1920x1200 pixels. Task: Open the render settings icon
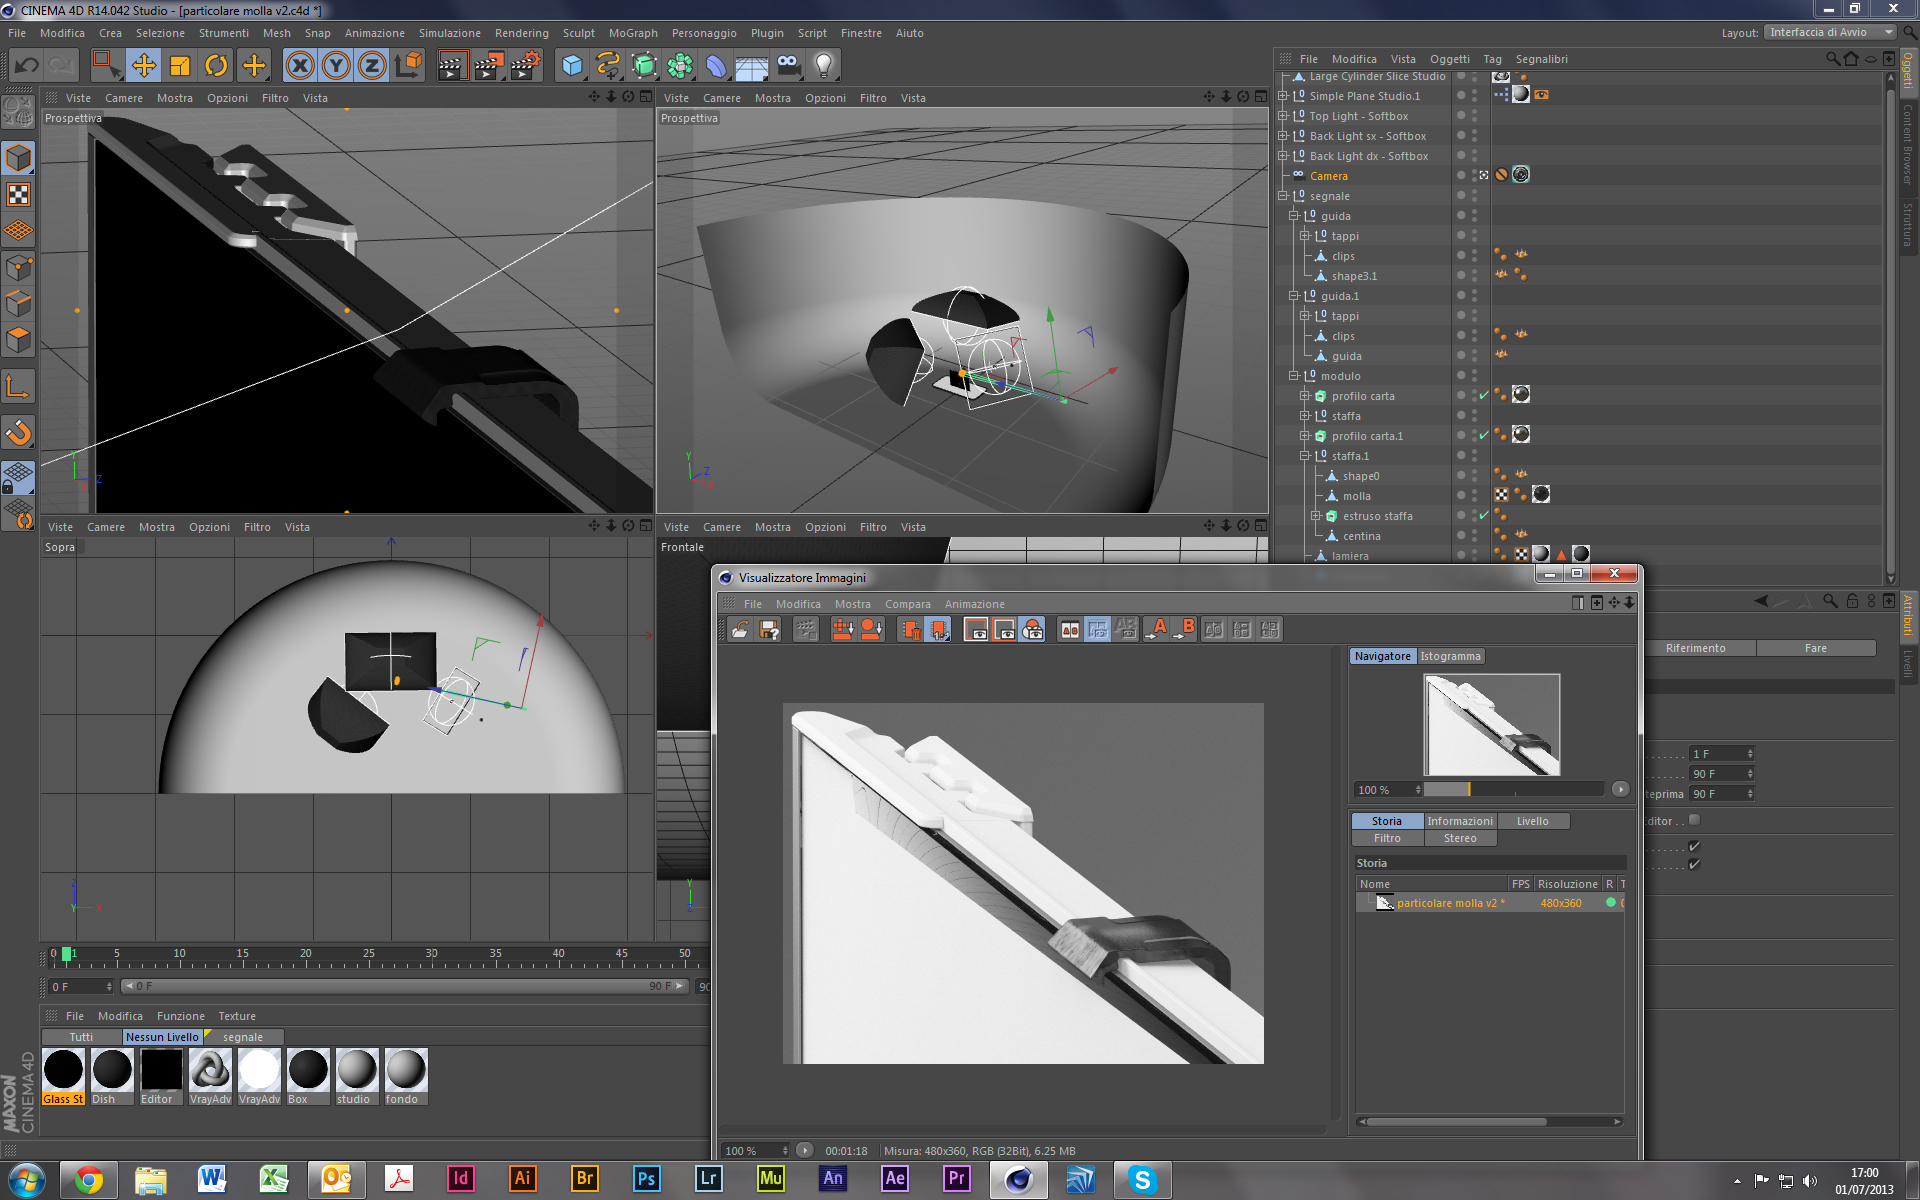(525, 66)
